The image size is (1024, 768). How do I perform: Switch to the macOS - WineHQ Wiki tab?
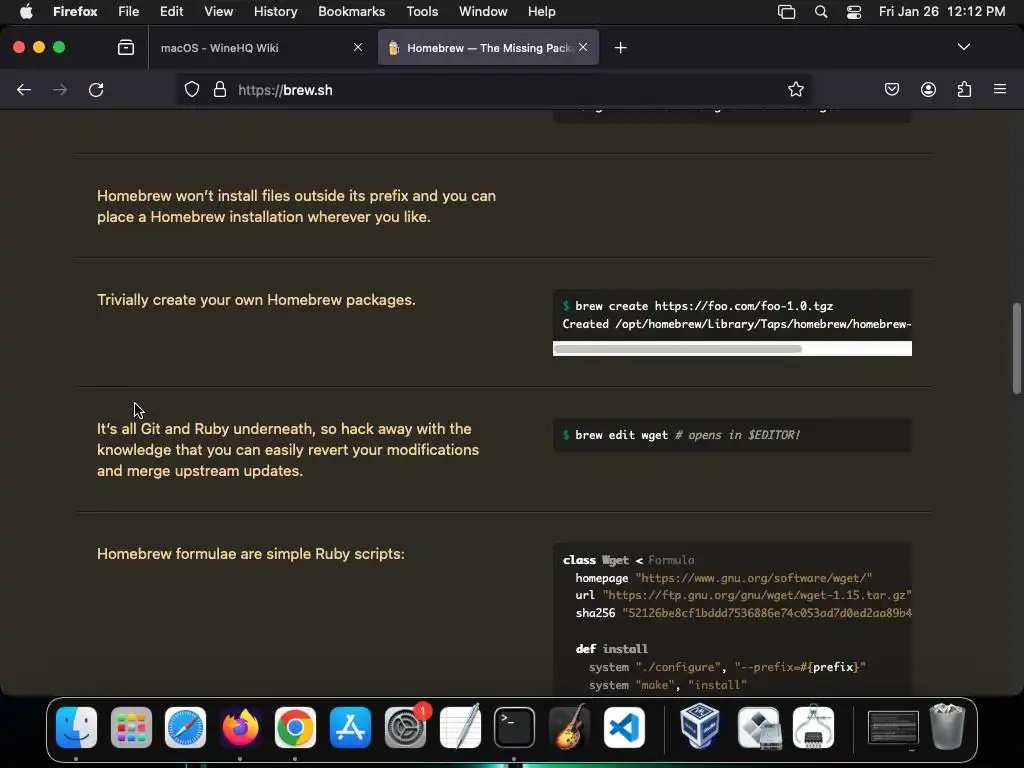259,48
